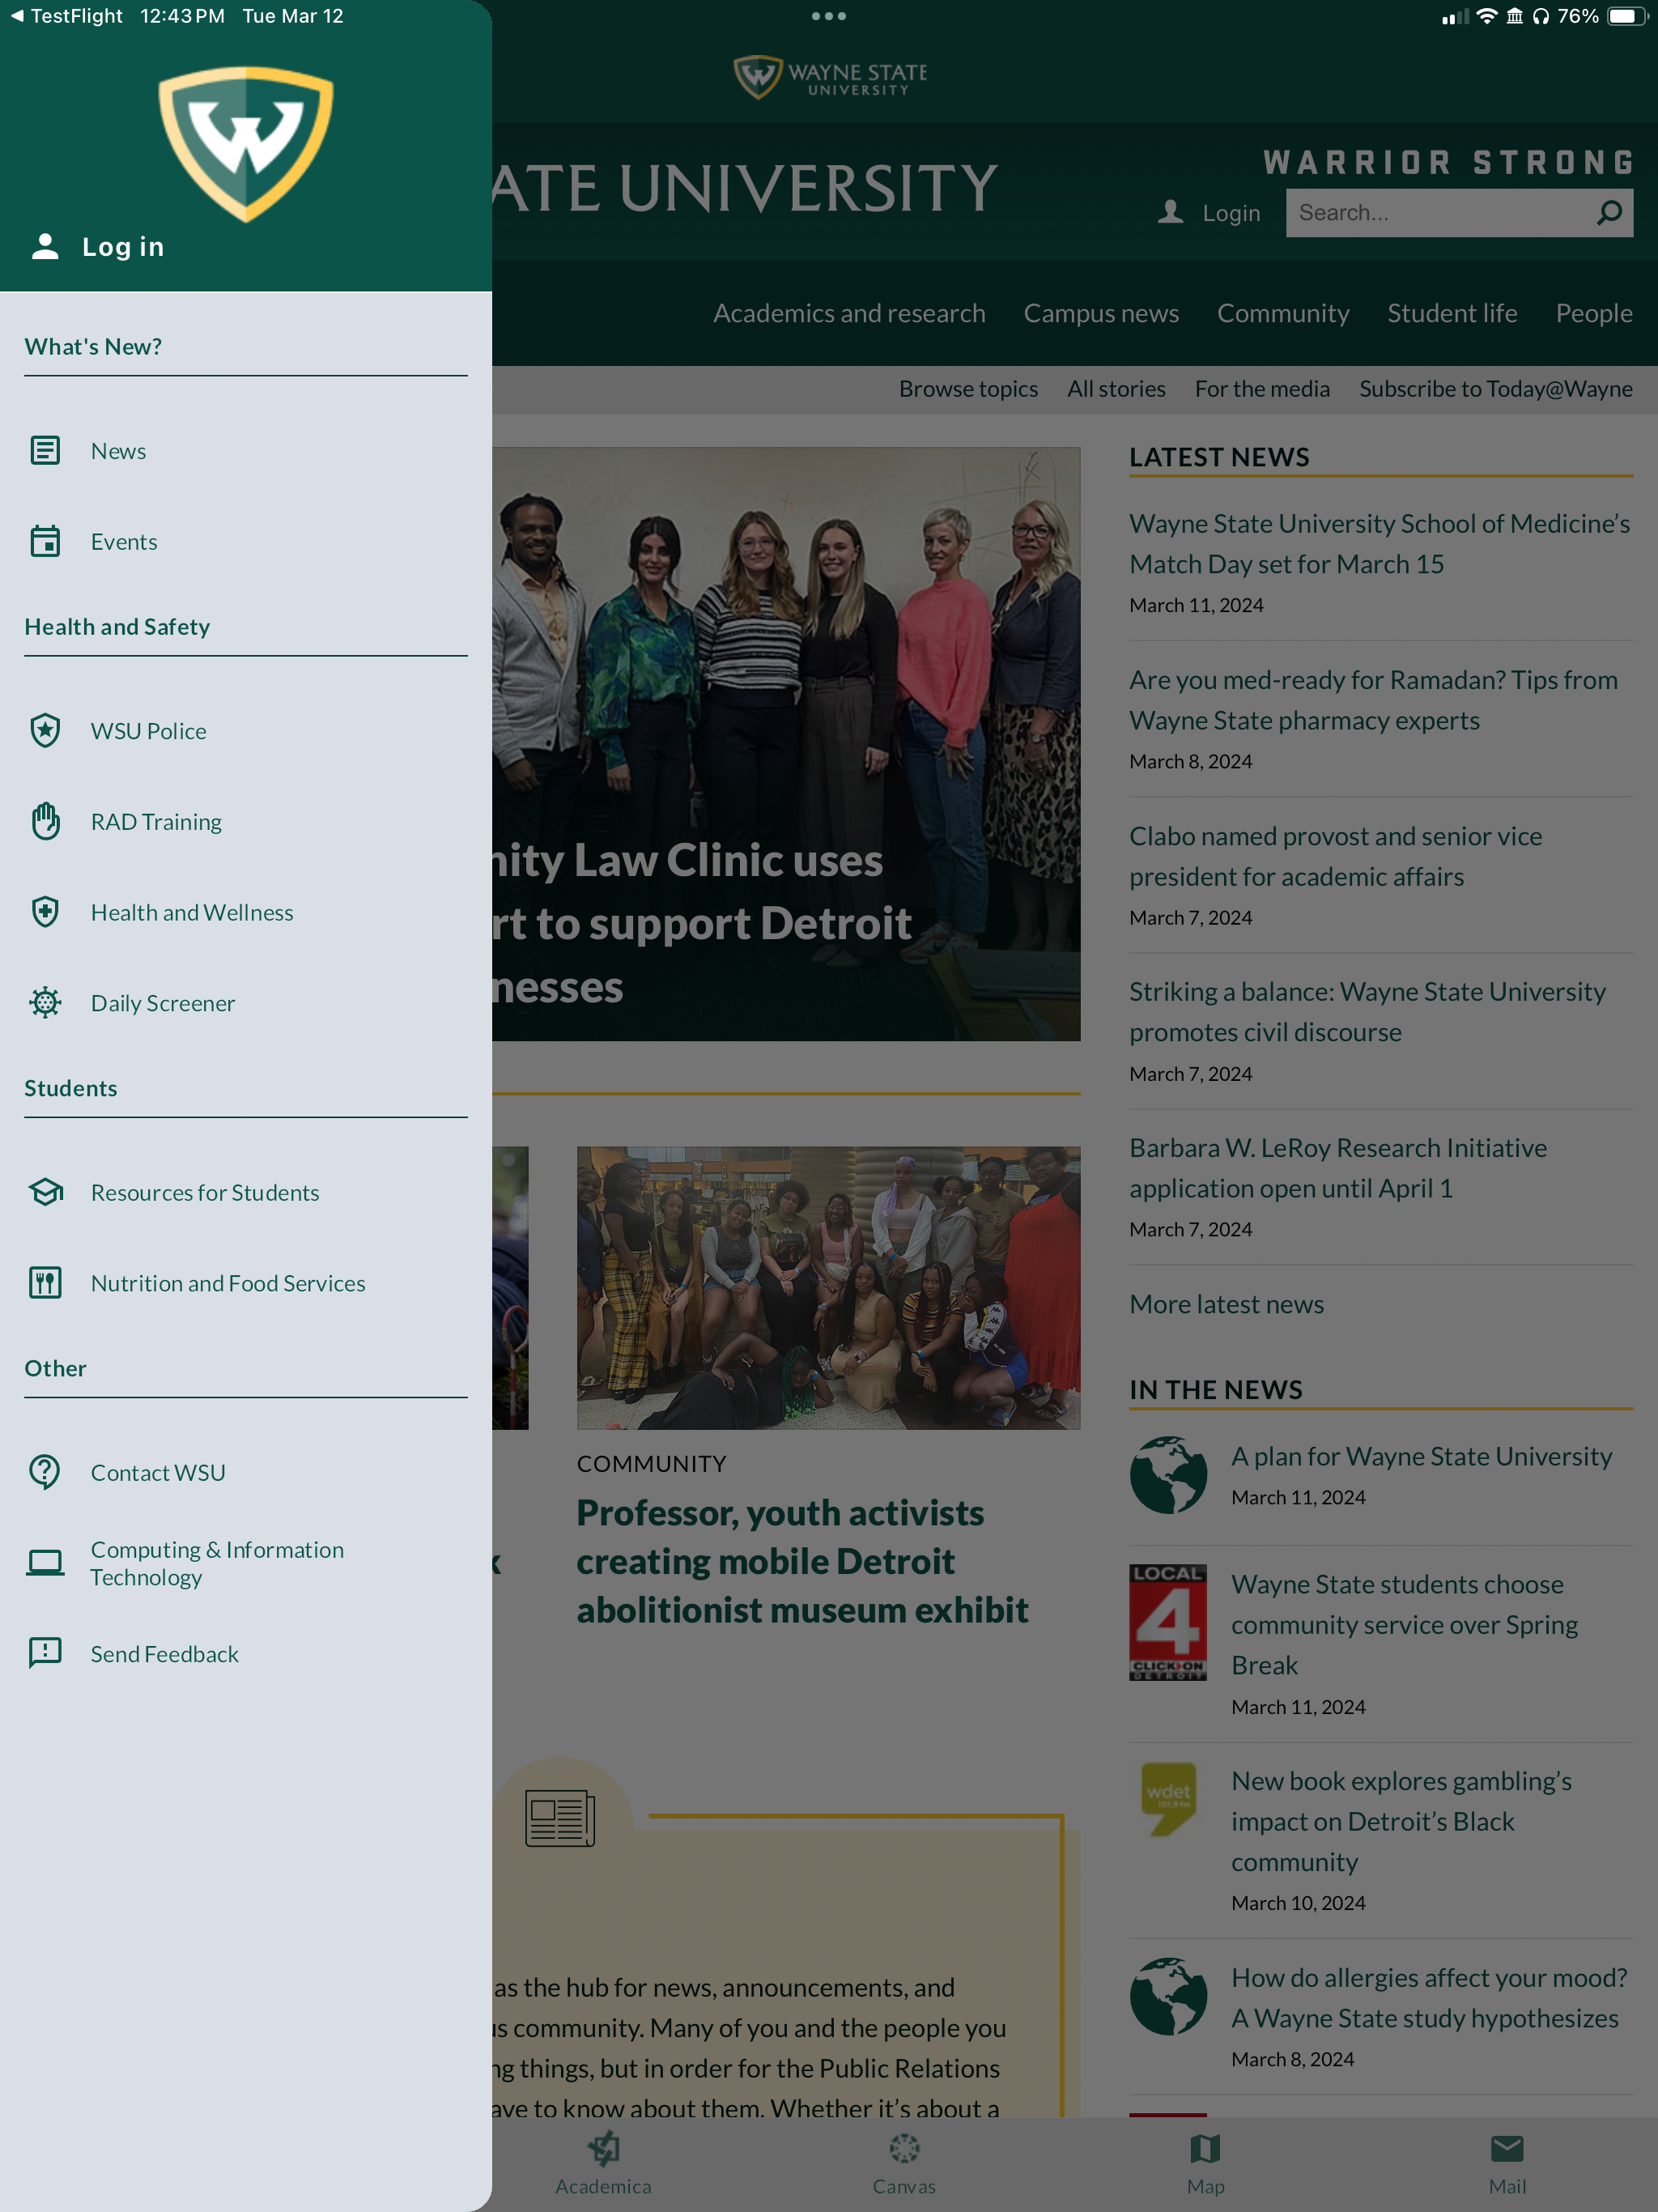
Task: Tap the Computing & Information Technology laptop icon
Action: pos(45,1562)
